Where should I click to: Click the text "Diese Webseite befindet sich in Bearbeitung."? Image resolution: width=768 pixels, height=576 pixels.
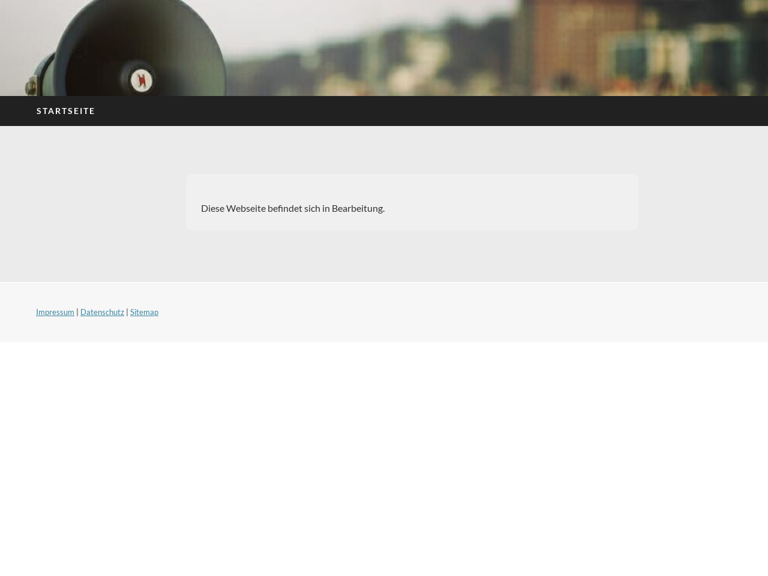tap(292, 208)
